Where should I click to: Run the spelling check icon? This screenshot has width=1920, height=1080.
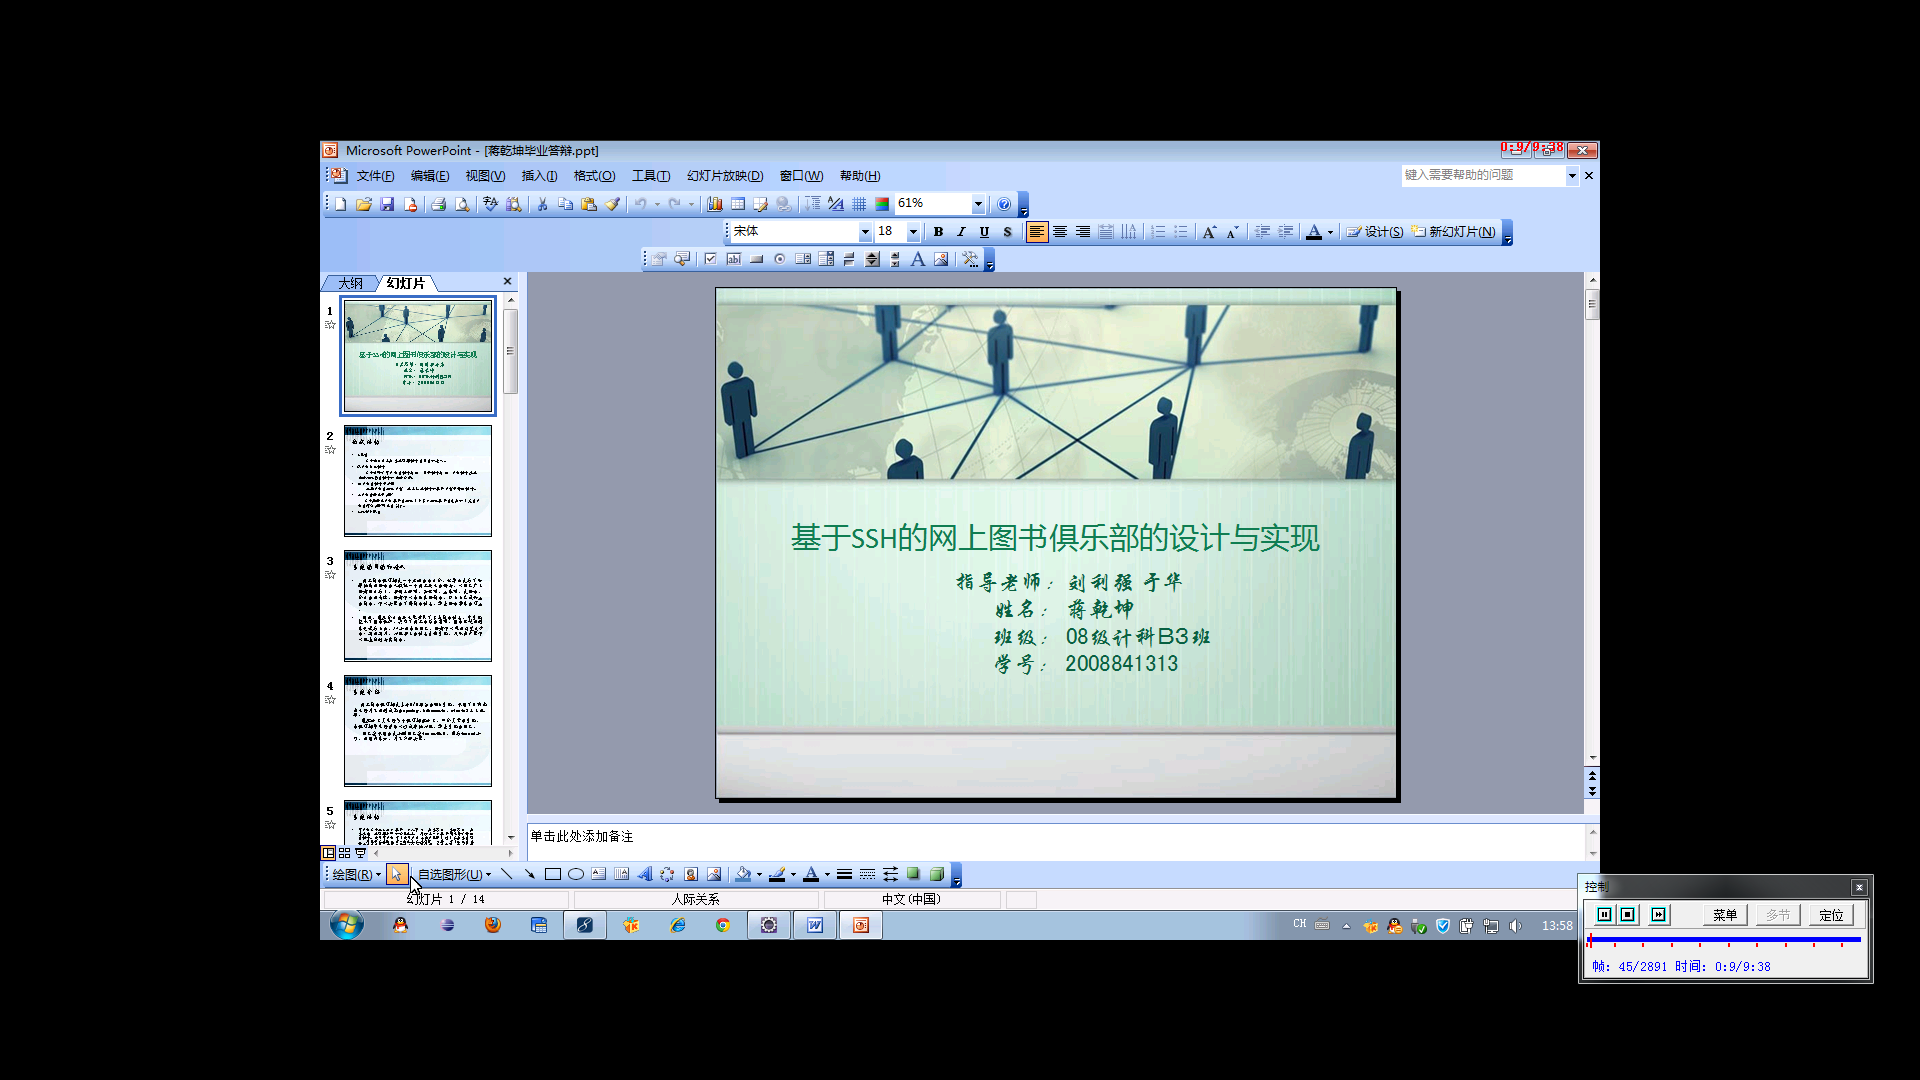(x=490, y=204)
